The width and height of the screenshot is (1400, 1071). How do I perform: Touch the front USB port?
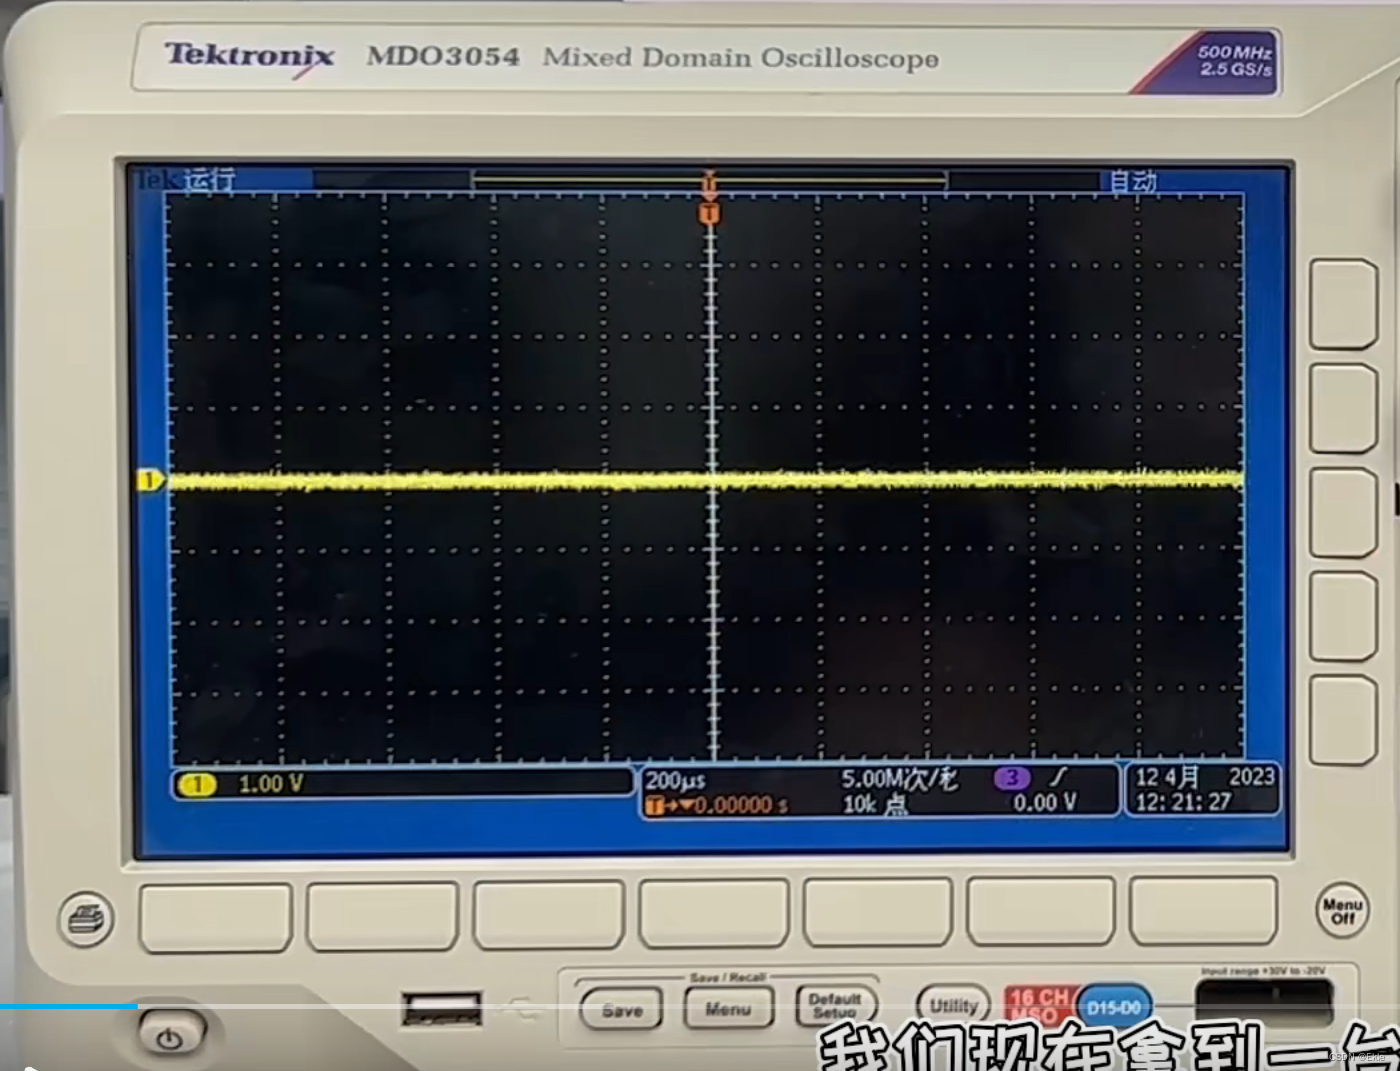pyautogui.click(x=441, y=1008)
